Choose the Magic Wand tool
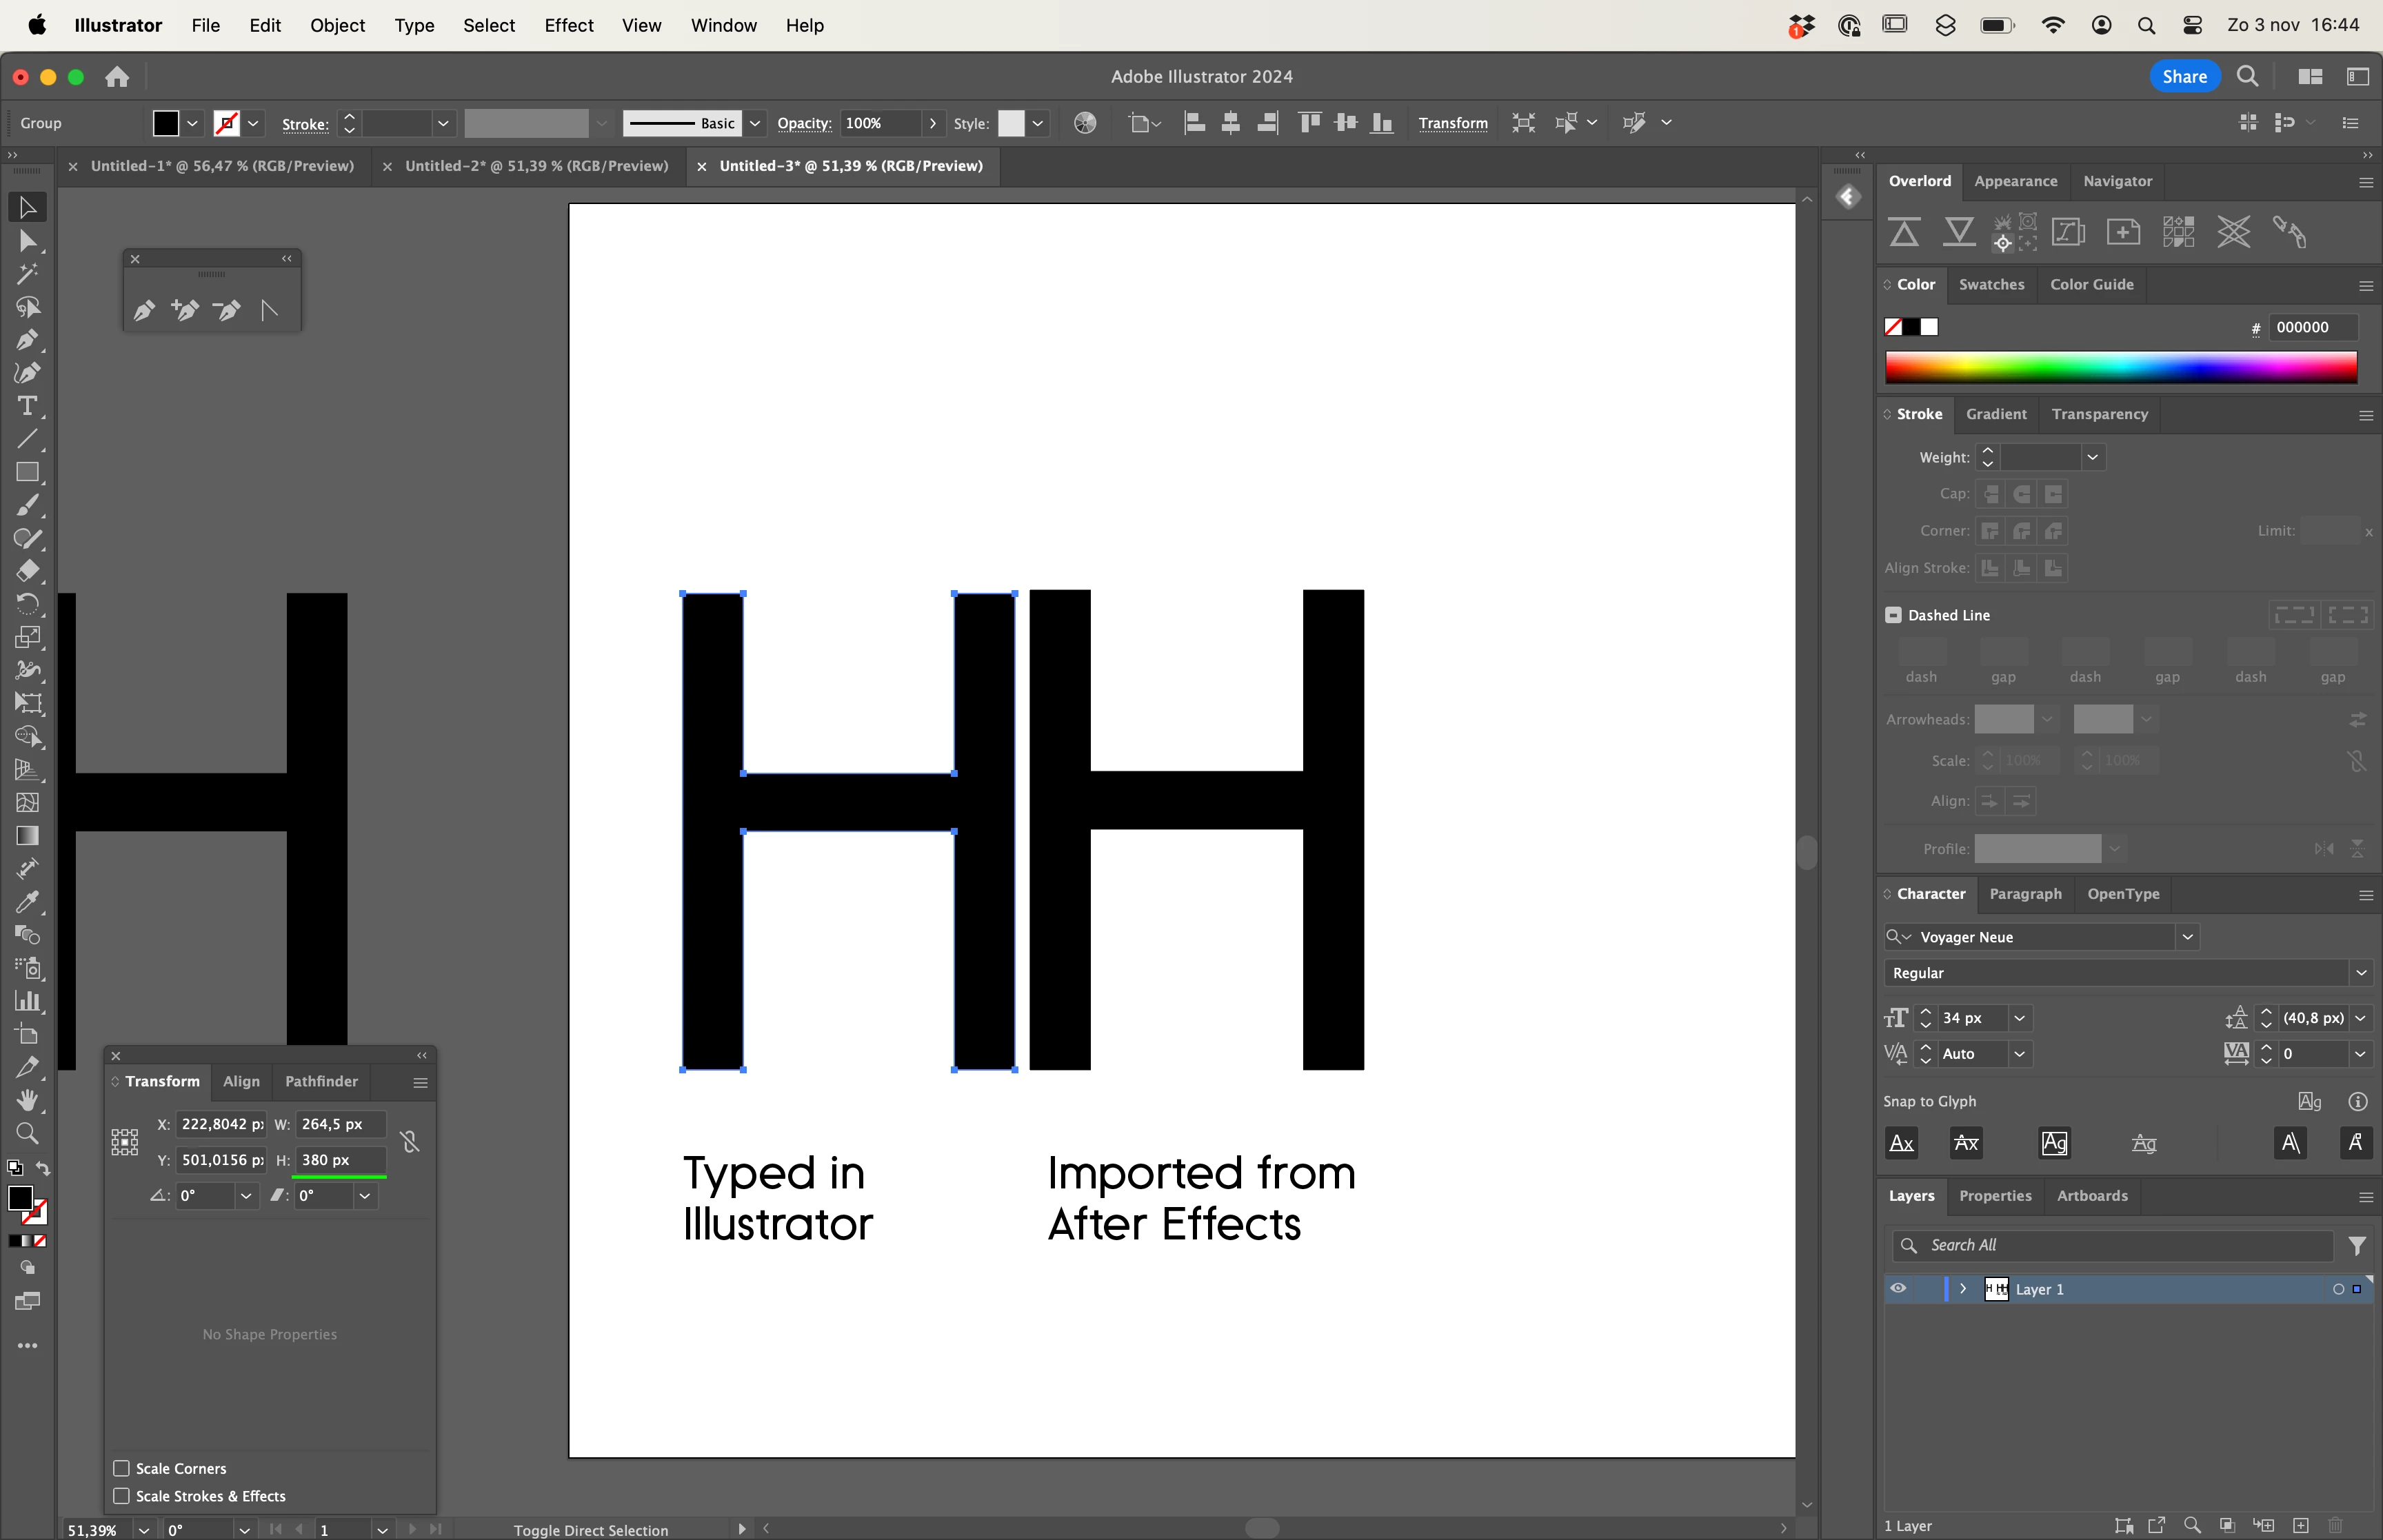The height and width of the screenshot is (1540, 2383). pos(27,274)
